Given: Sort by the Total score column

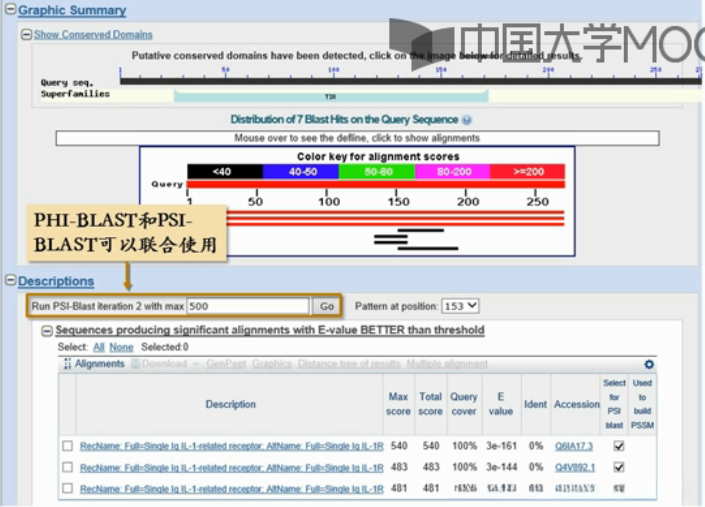Looking at the screenshot, I should (x=430, y=404).
